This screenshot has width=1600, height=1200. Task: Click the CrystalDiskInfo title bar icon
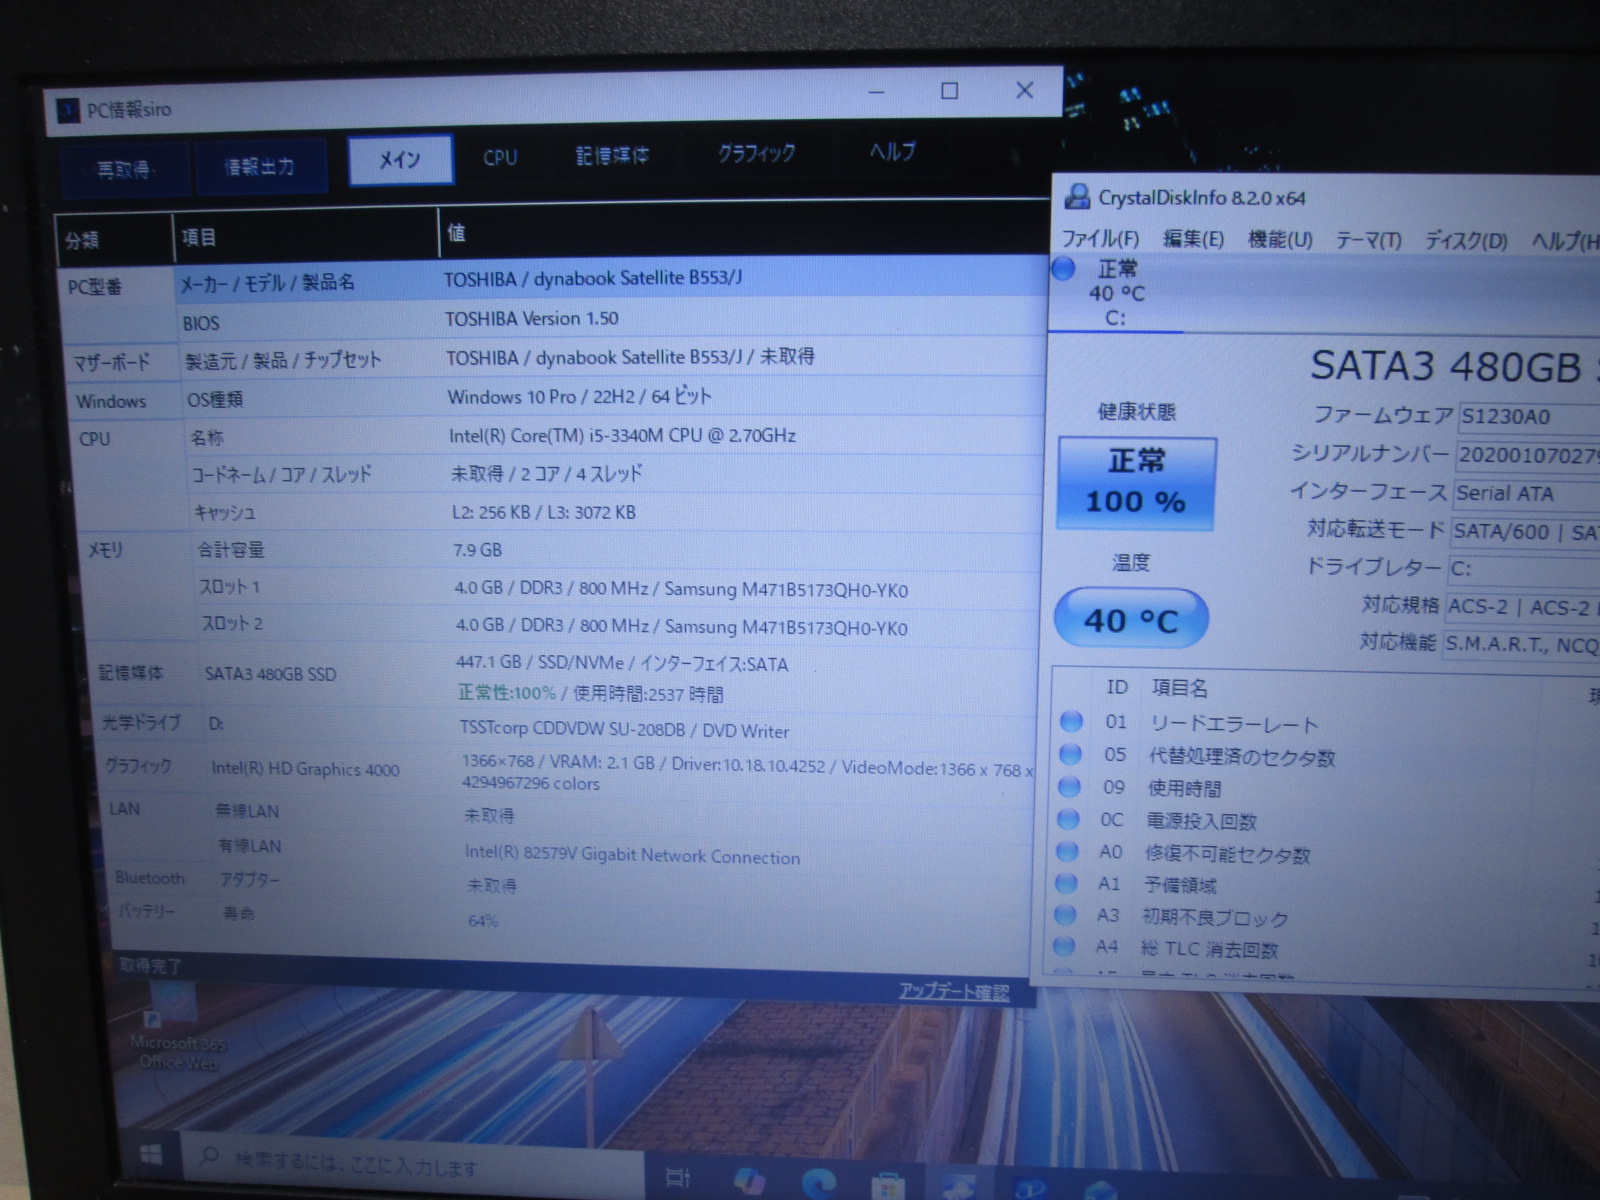point(1077,196)
